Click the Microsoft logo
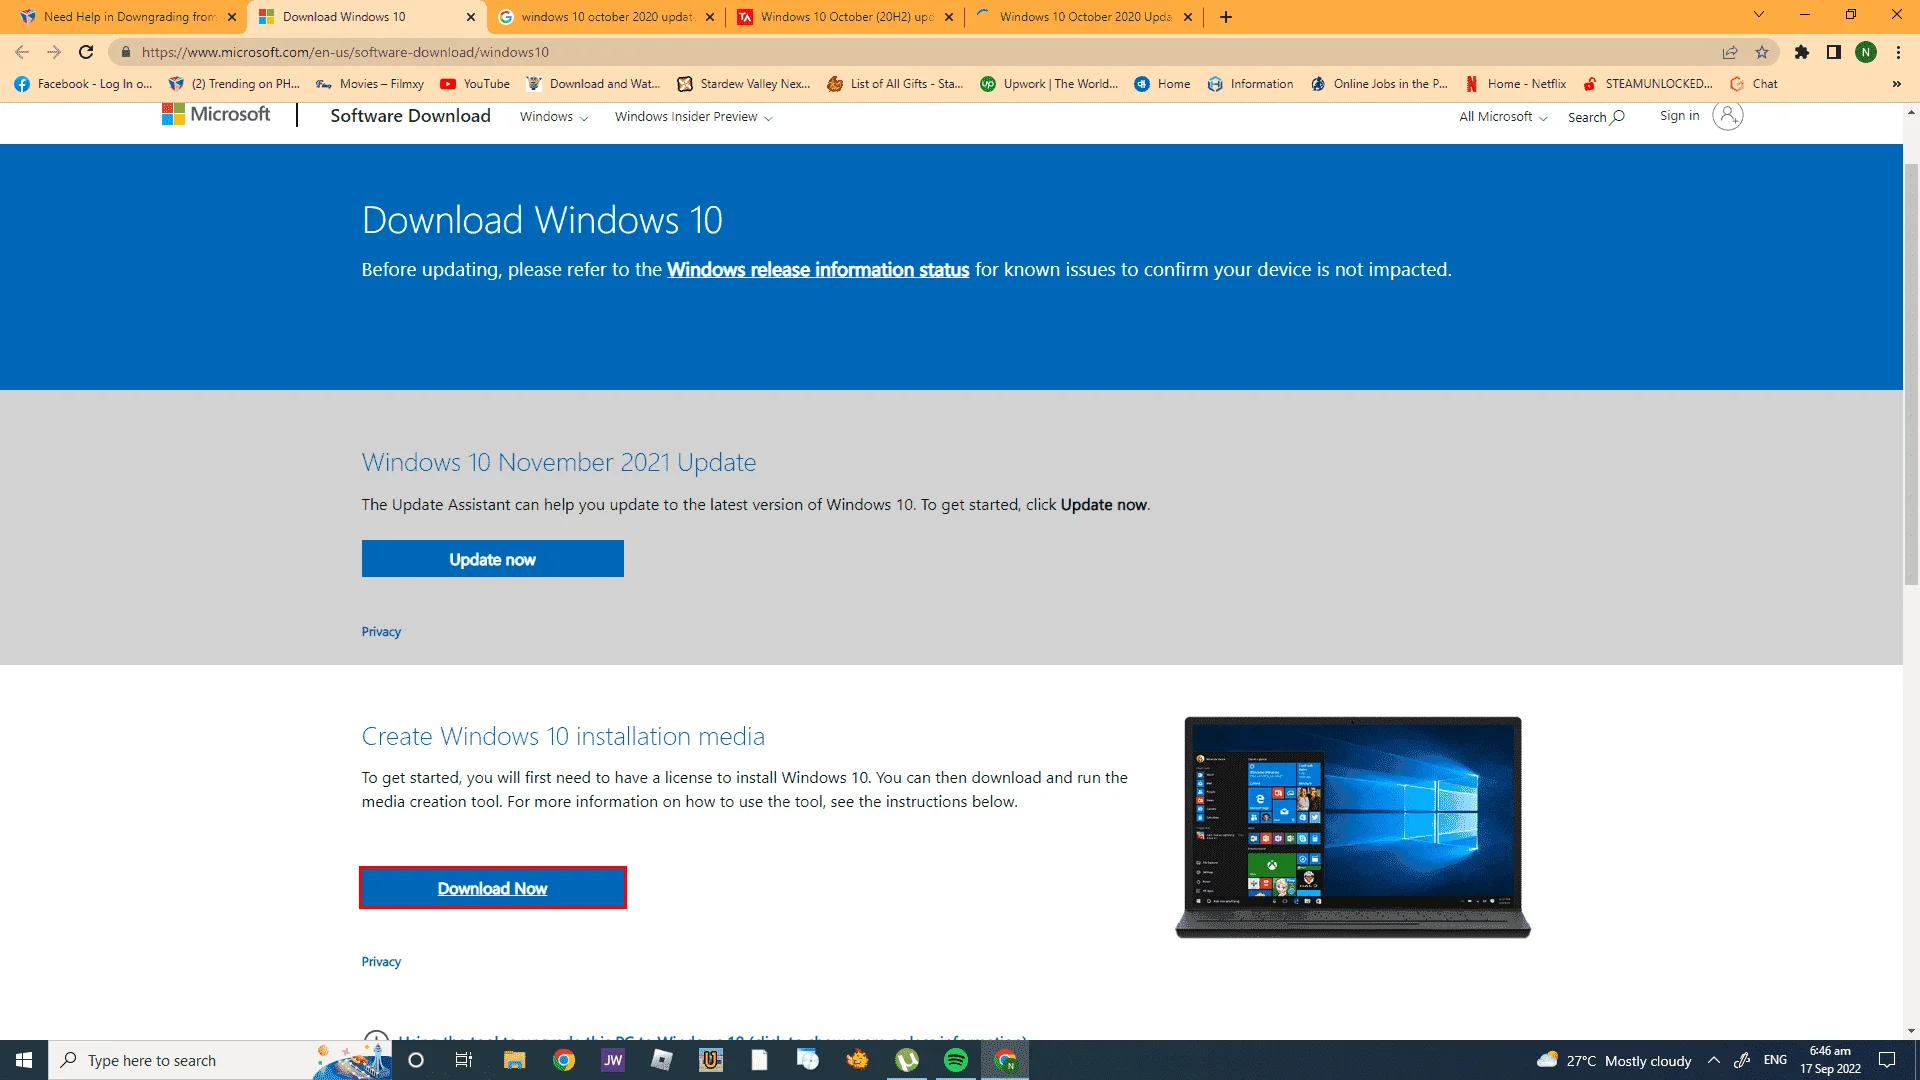Screen dimensions: 1920x1080 click(x=216, y=115)
